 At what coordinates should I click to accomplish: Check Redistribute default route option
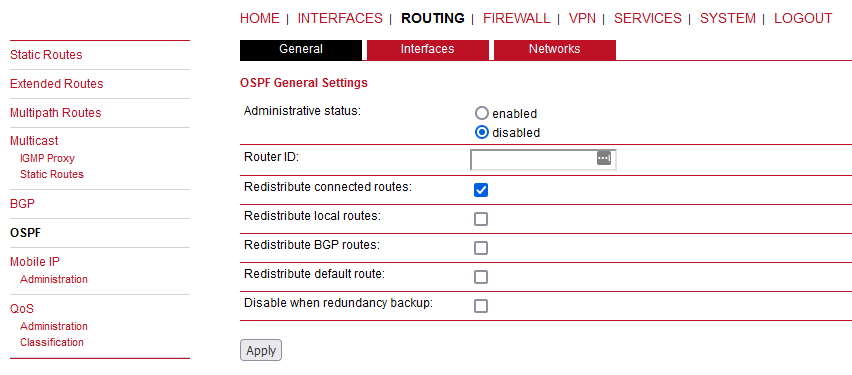pyautogui.click(x=481, y=277)
